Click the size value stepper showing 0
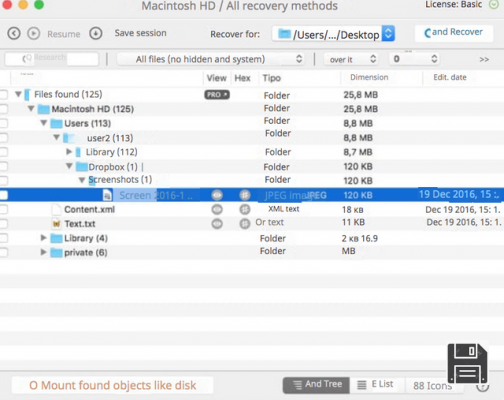The width and height of the screenshot is (504, 400). coord(414,59)
